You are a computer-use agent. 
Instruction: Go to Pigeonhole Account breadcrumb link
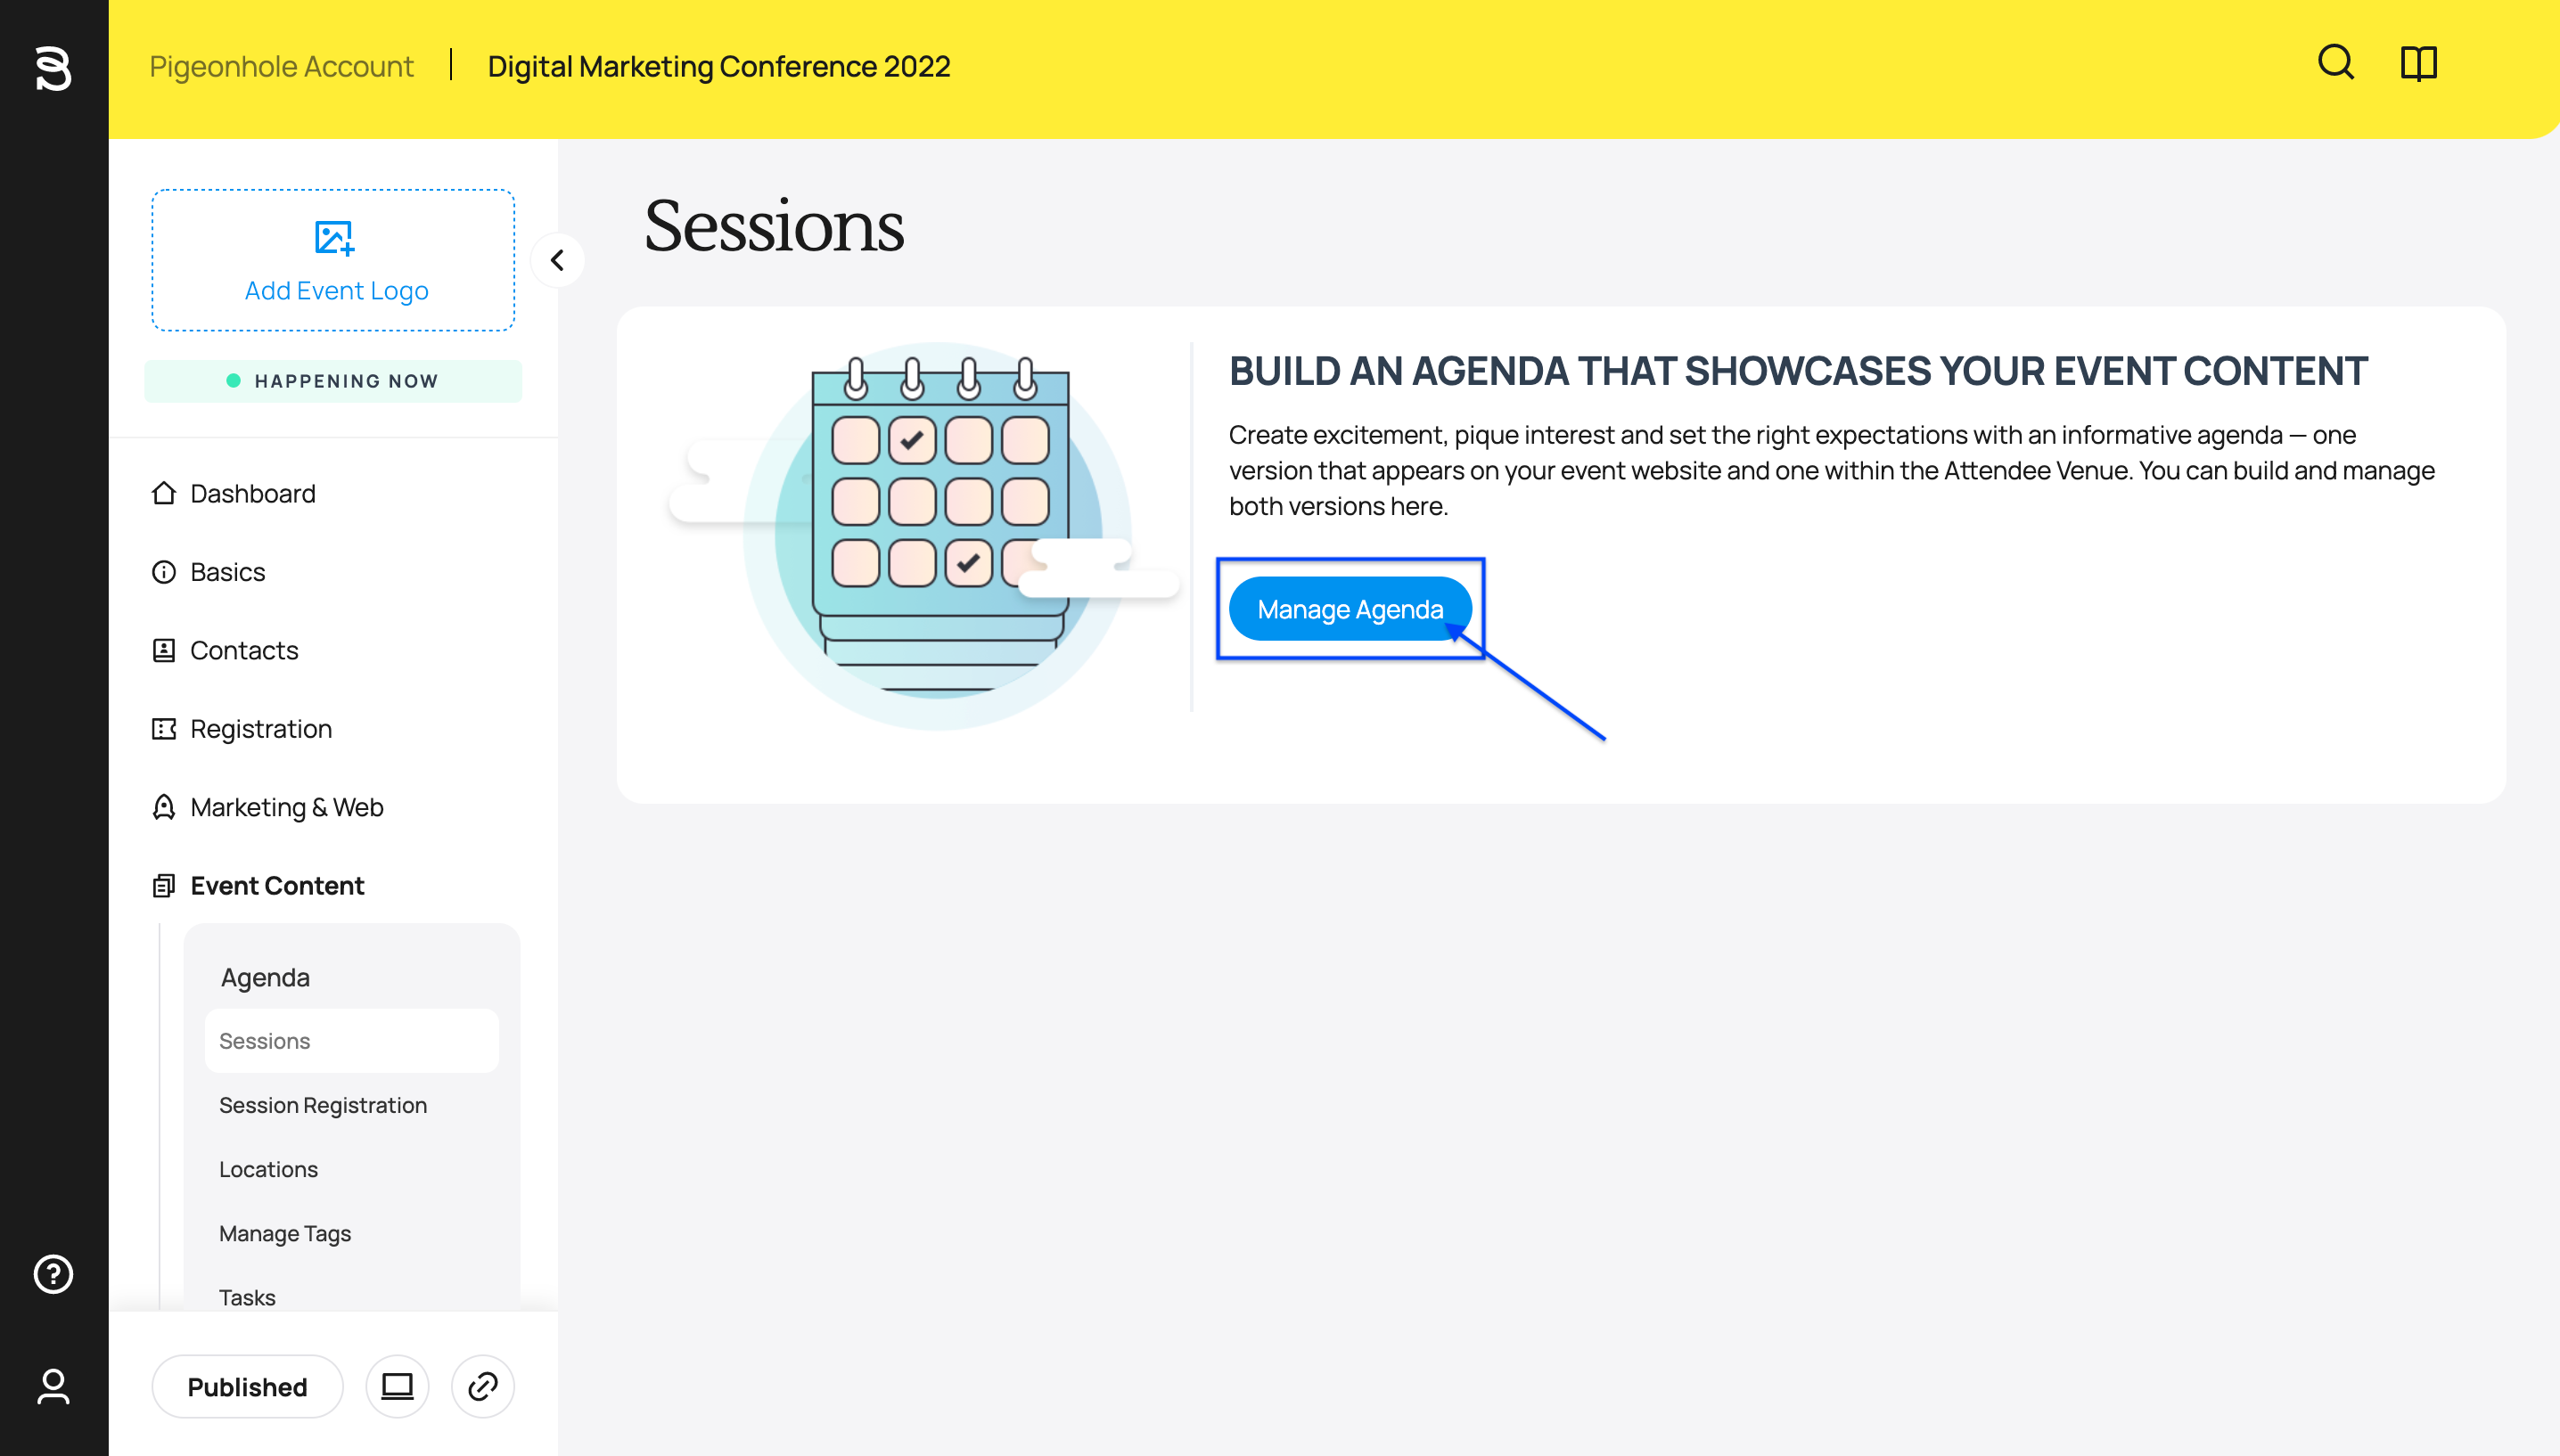pos(281,66)
